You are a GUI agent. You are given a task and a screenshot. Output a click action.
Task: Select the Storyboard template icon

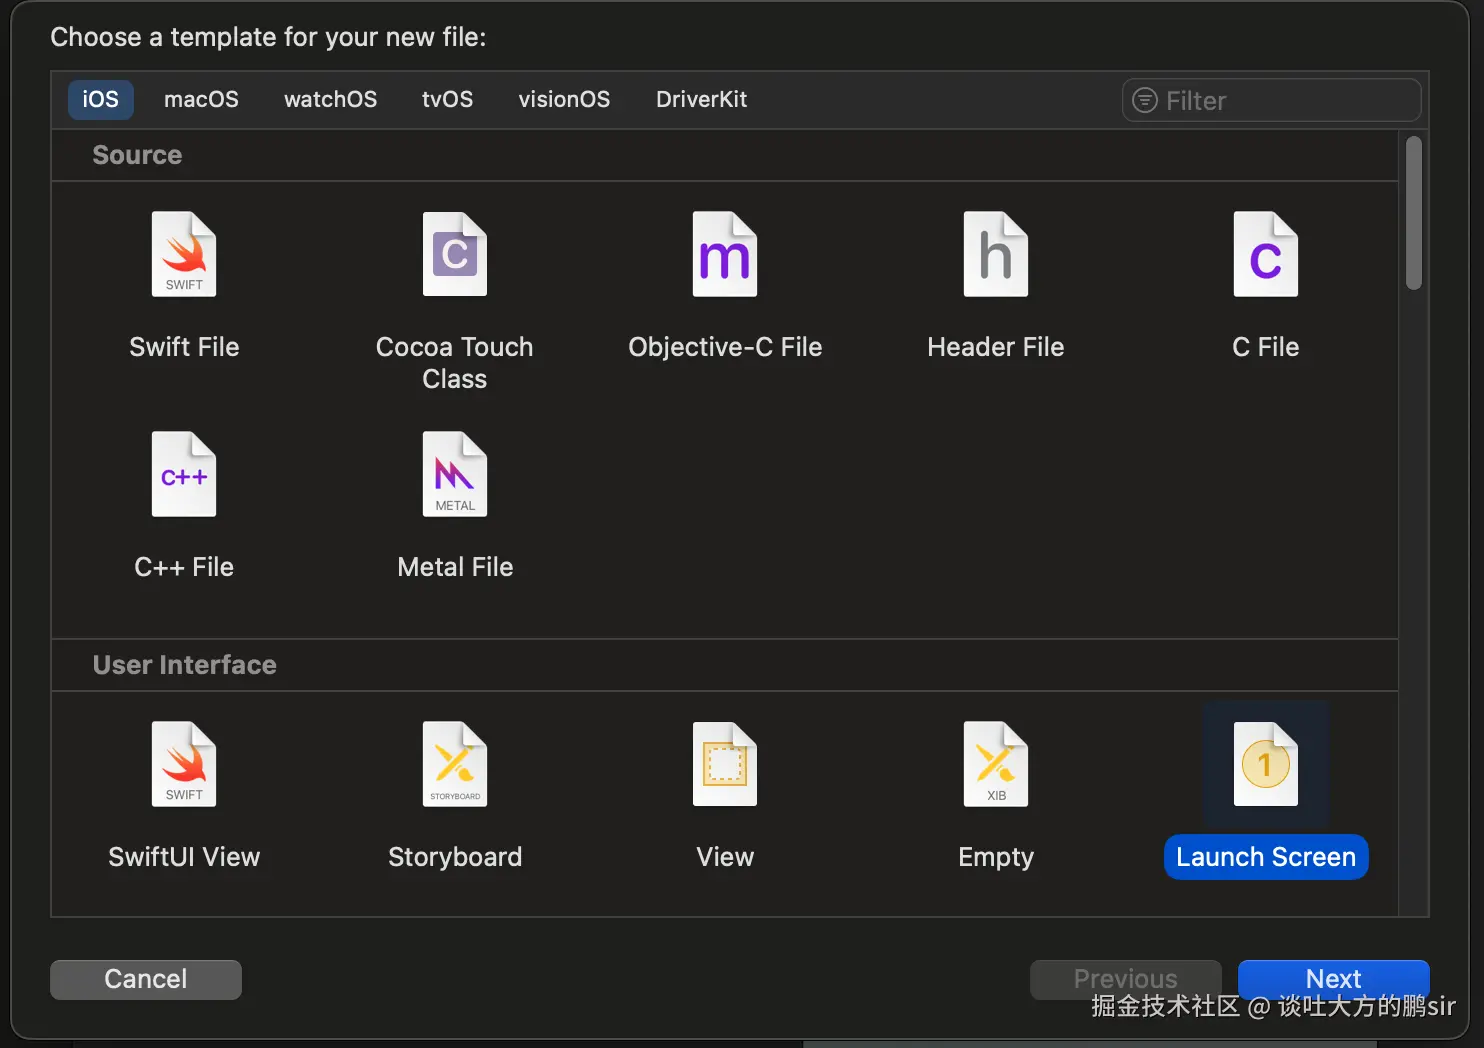(x=454, y=764)
